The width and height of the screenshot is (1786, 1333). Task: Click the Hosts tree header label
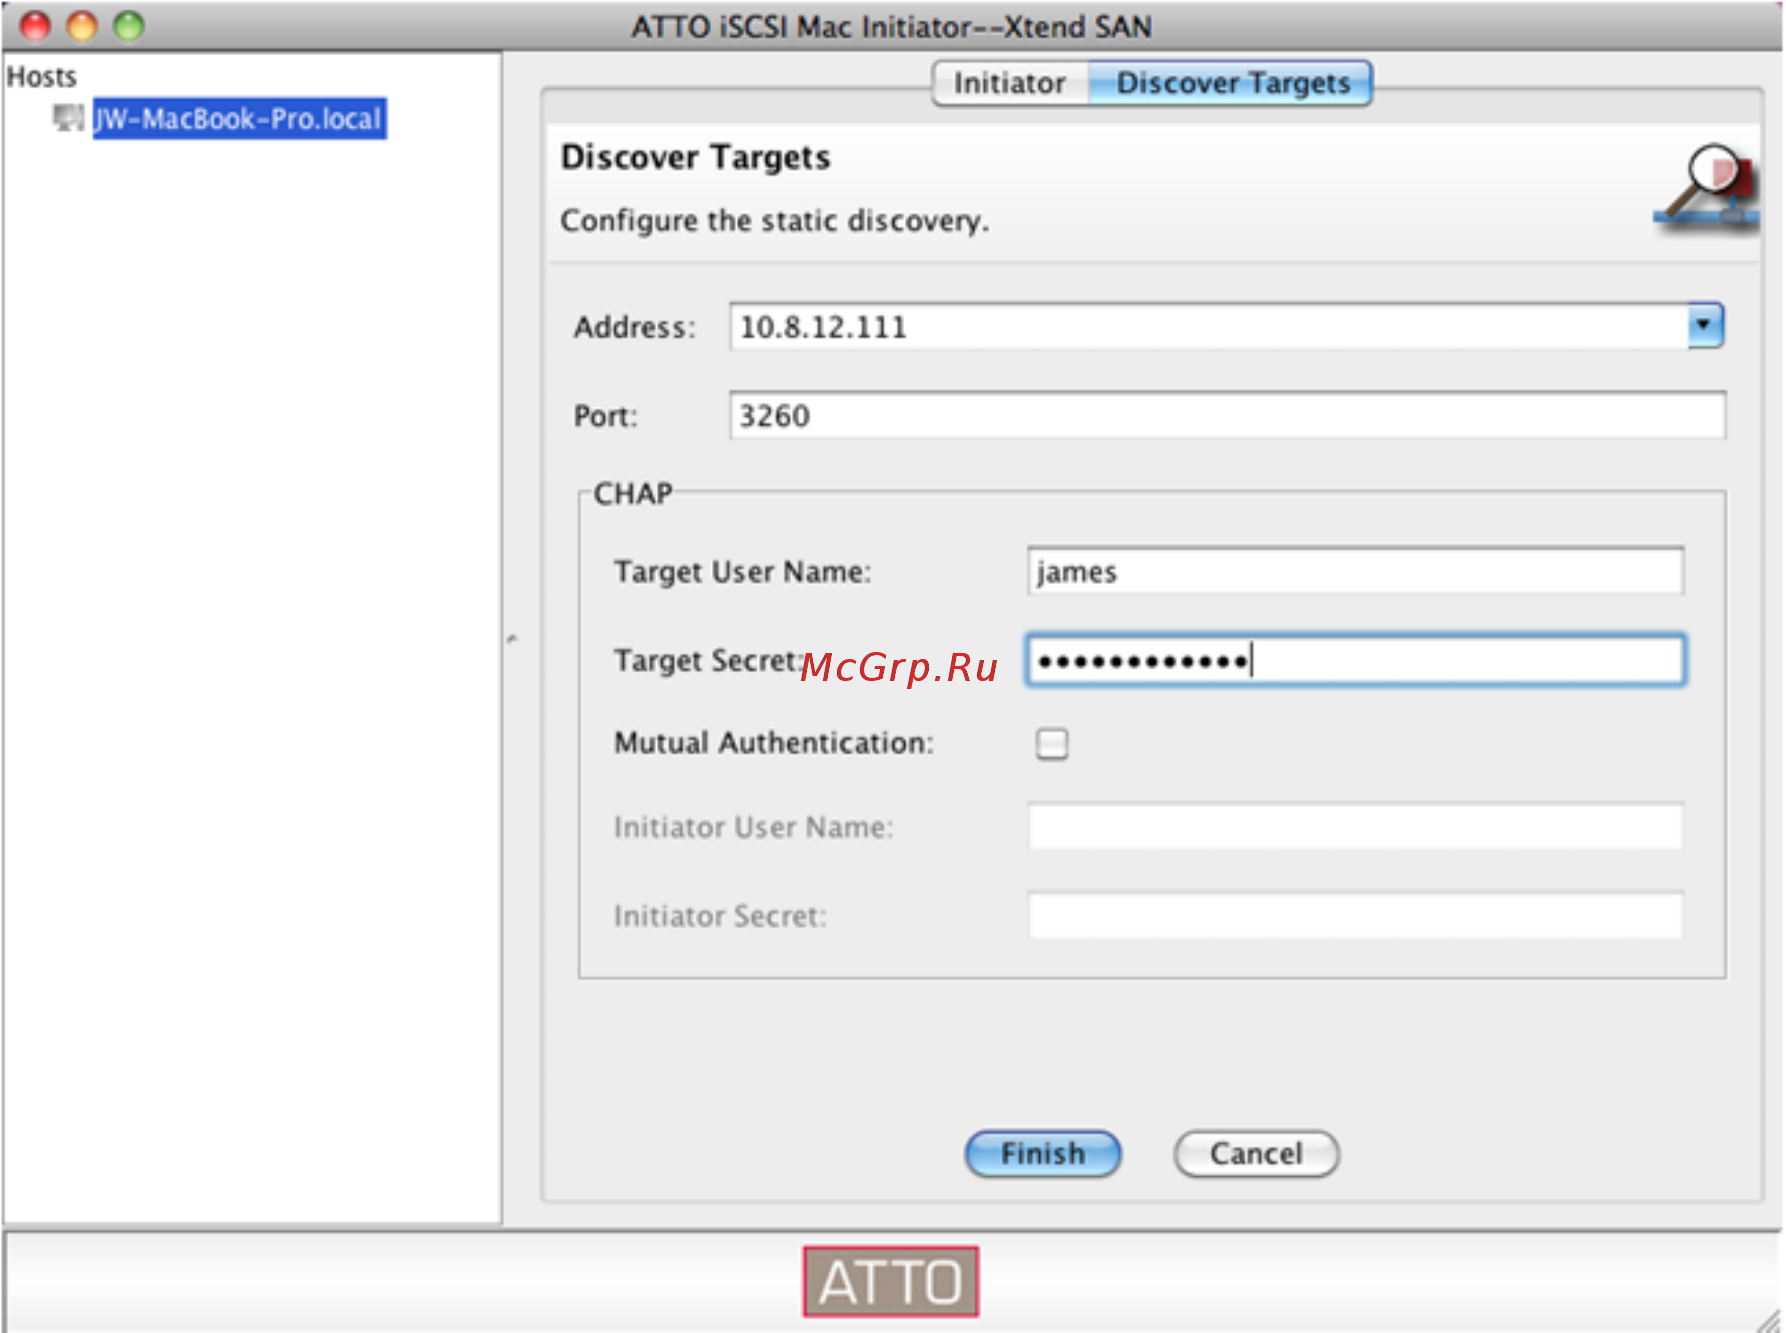(x=42, y=77)
